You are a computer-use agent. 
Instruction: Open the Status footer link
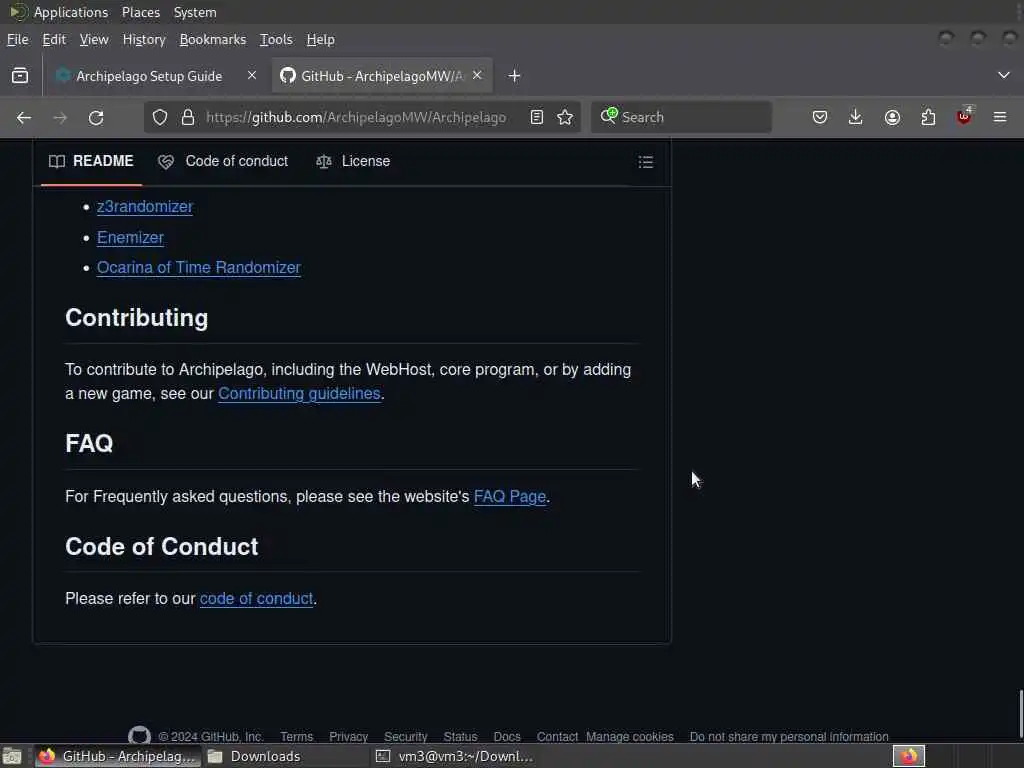(x=460, y=737)
